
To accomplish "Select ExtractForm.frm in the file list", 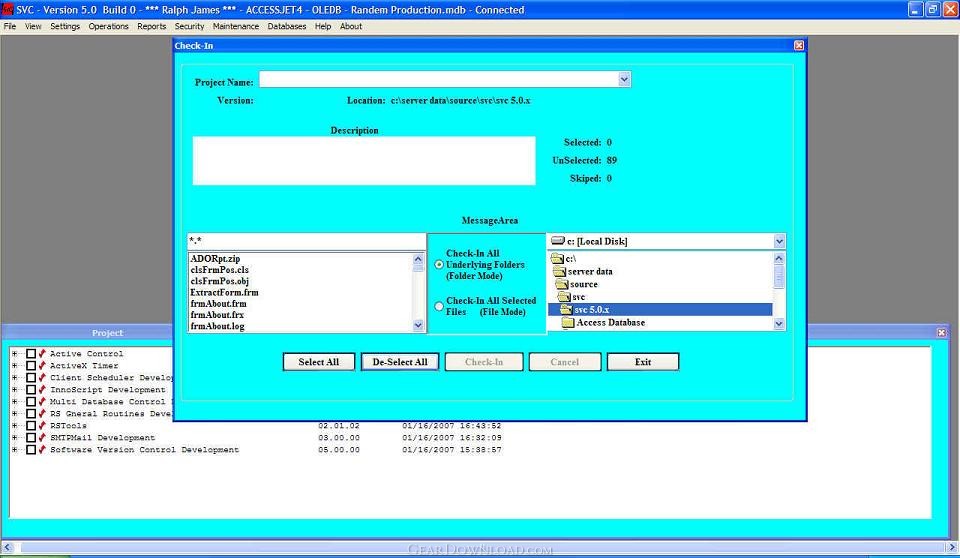I will point(224,292).
